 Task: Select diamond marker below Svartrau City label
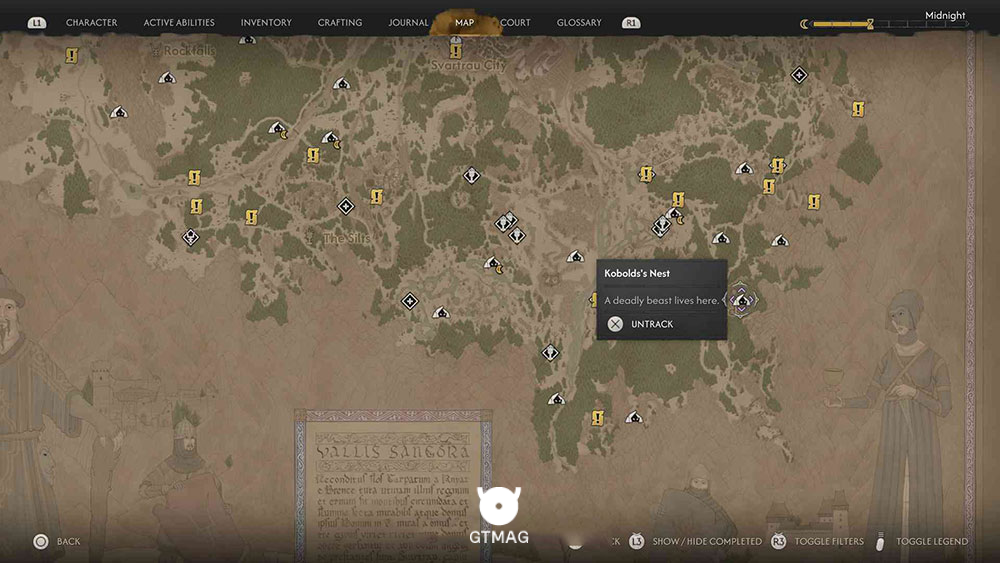click(471, 175)
